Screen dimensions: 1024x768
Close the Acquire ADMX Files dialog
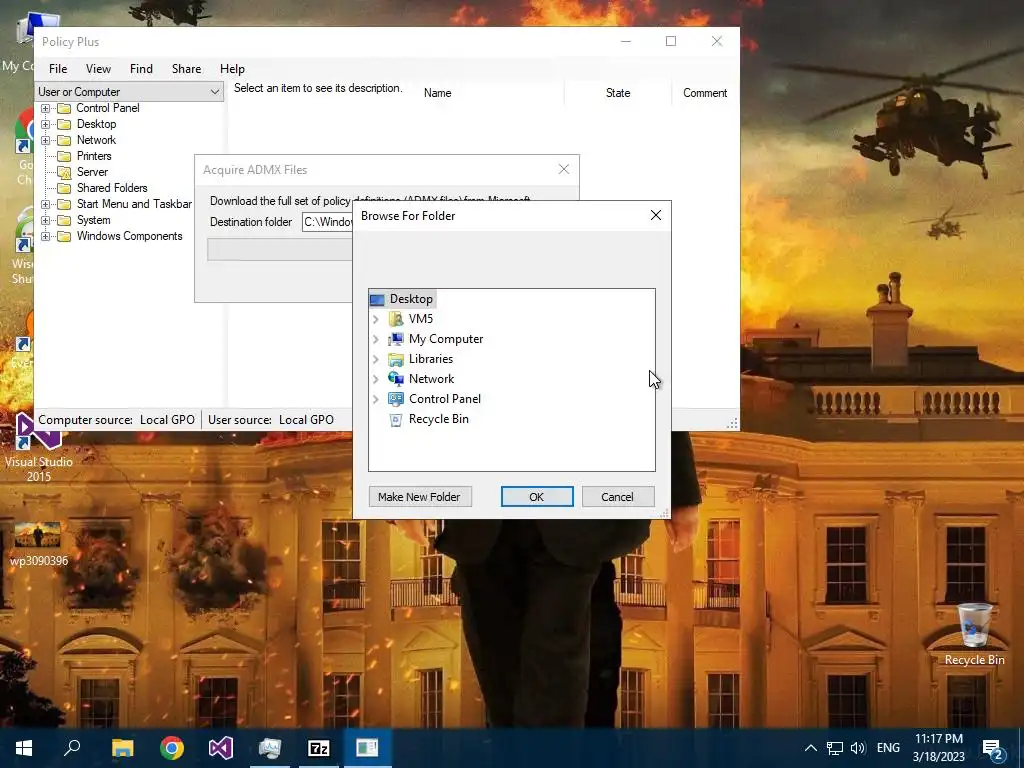pos(564,169)
